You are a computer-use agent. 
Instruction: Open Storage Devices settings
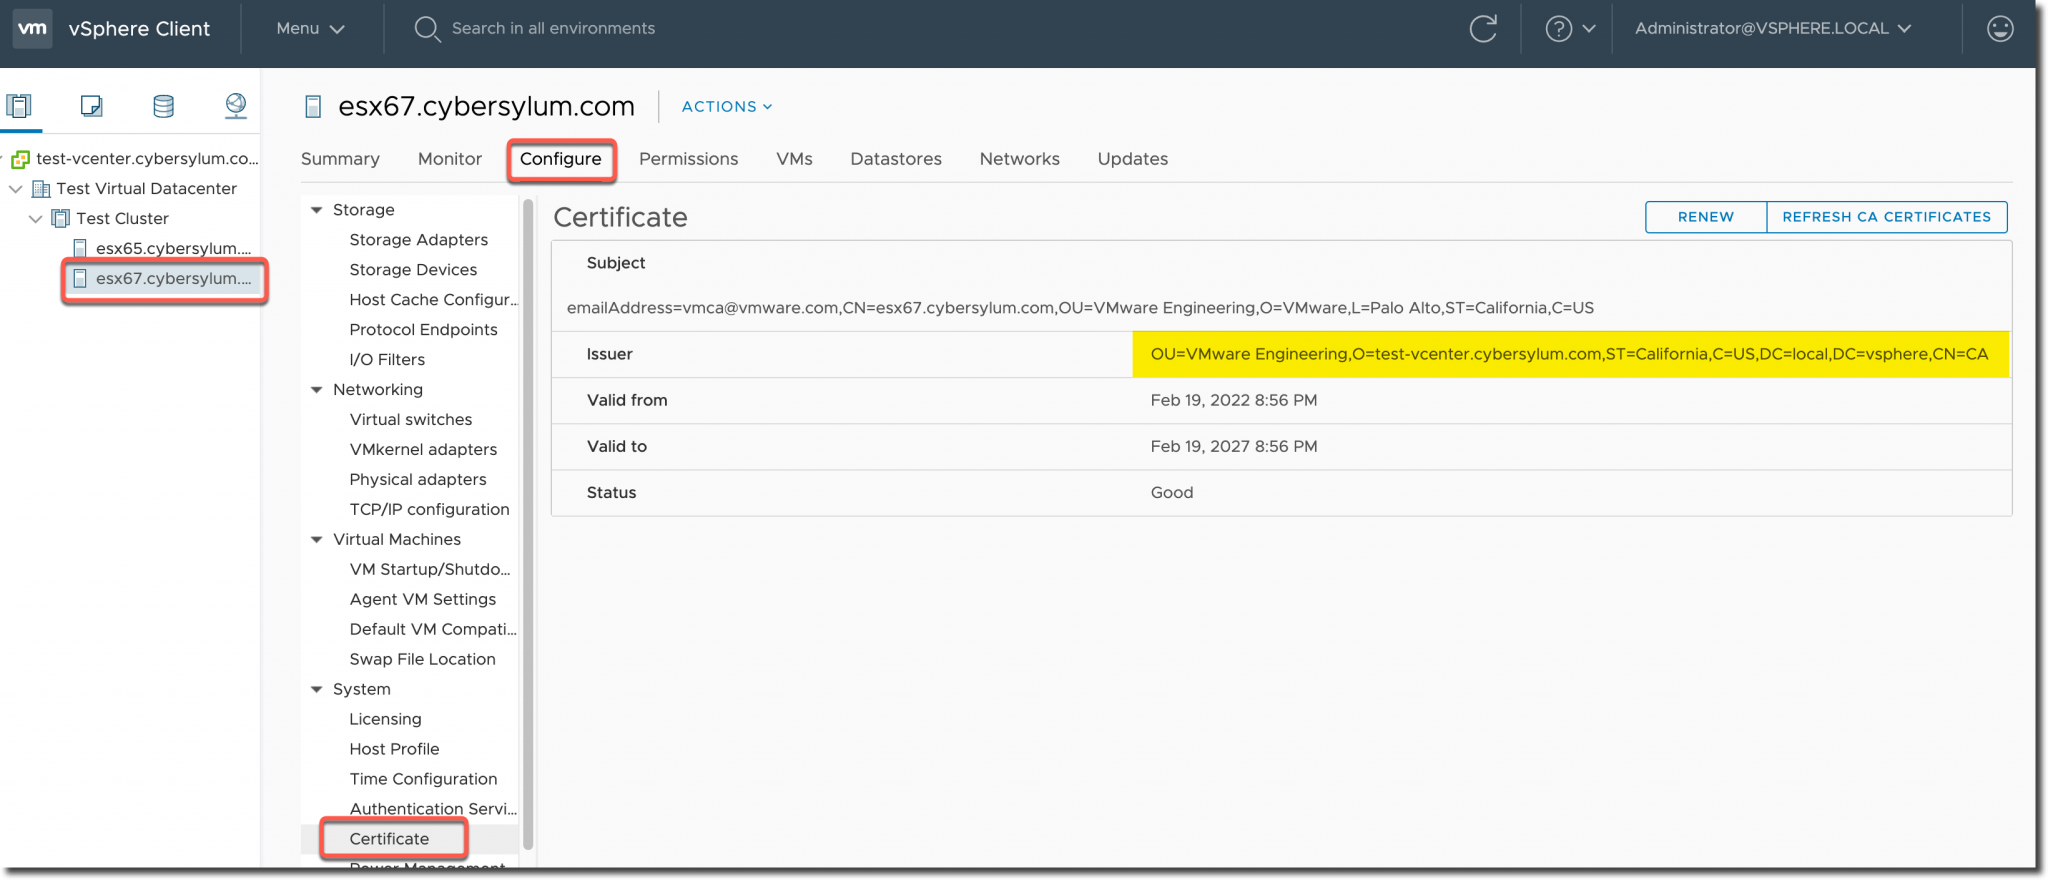pyautogui.click(x=413, y=270)
